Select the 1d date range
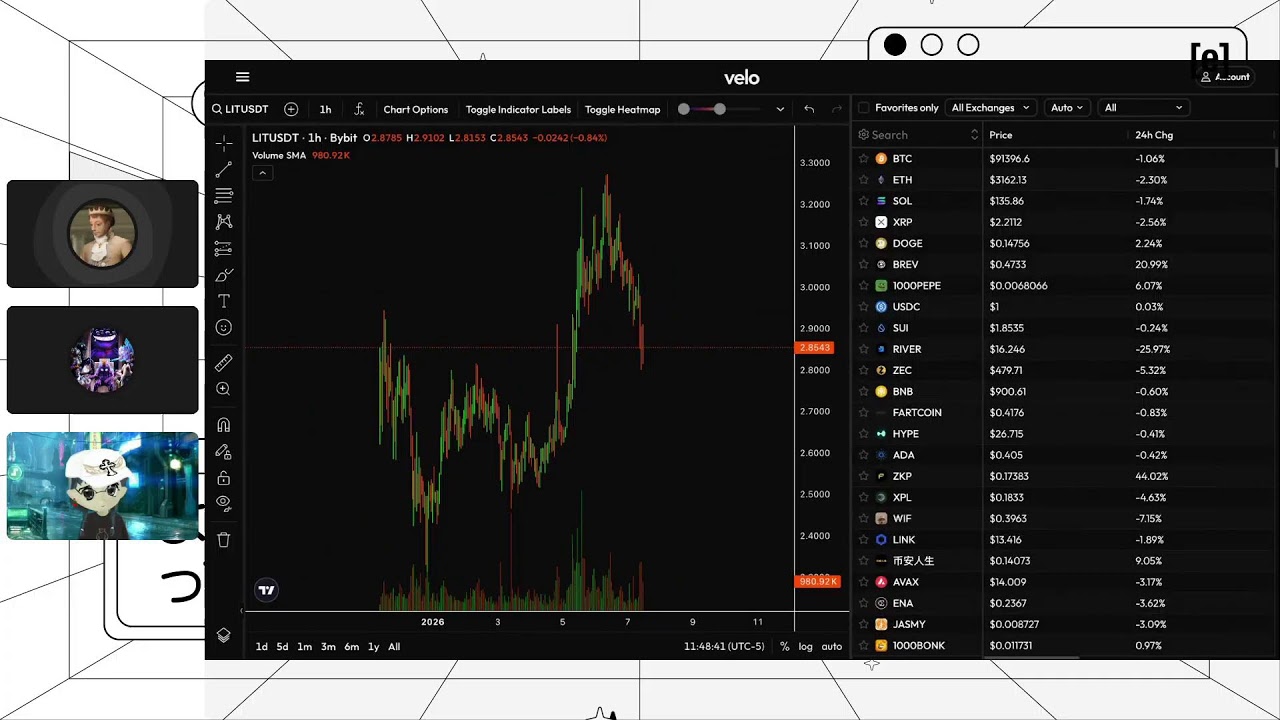The image size is (1280, 720). 262,647
